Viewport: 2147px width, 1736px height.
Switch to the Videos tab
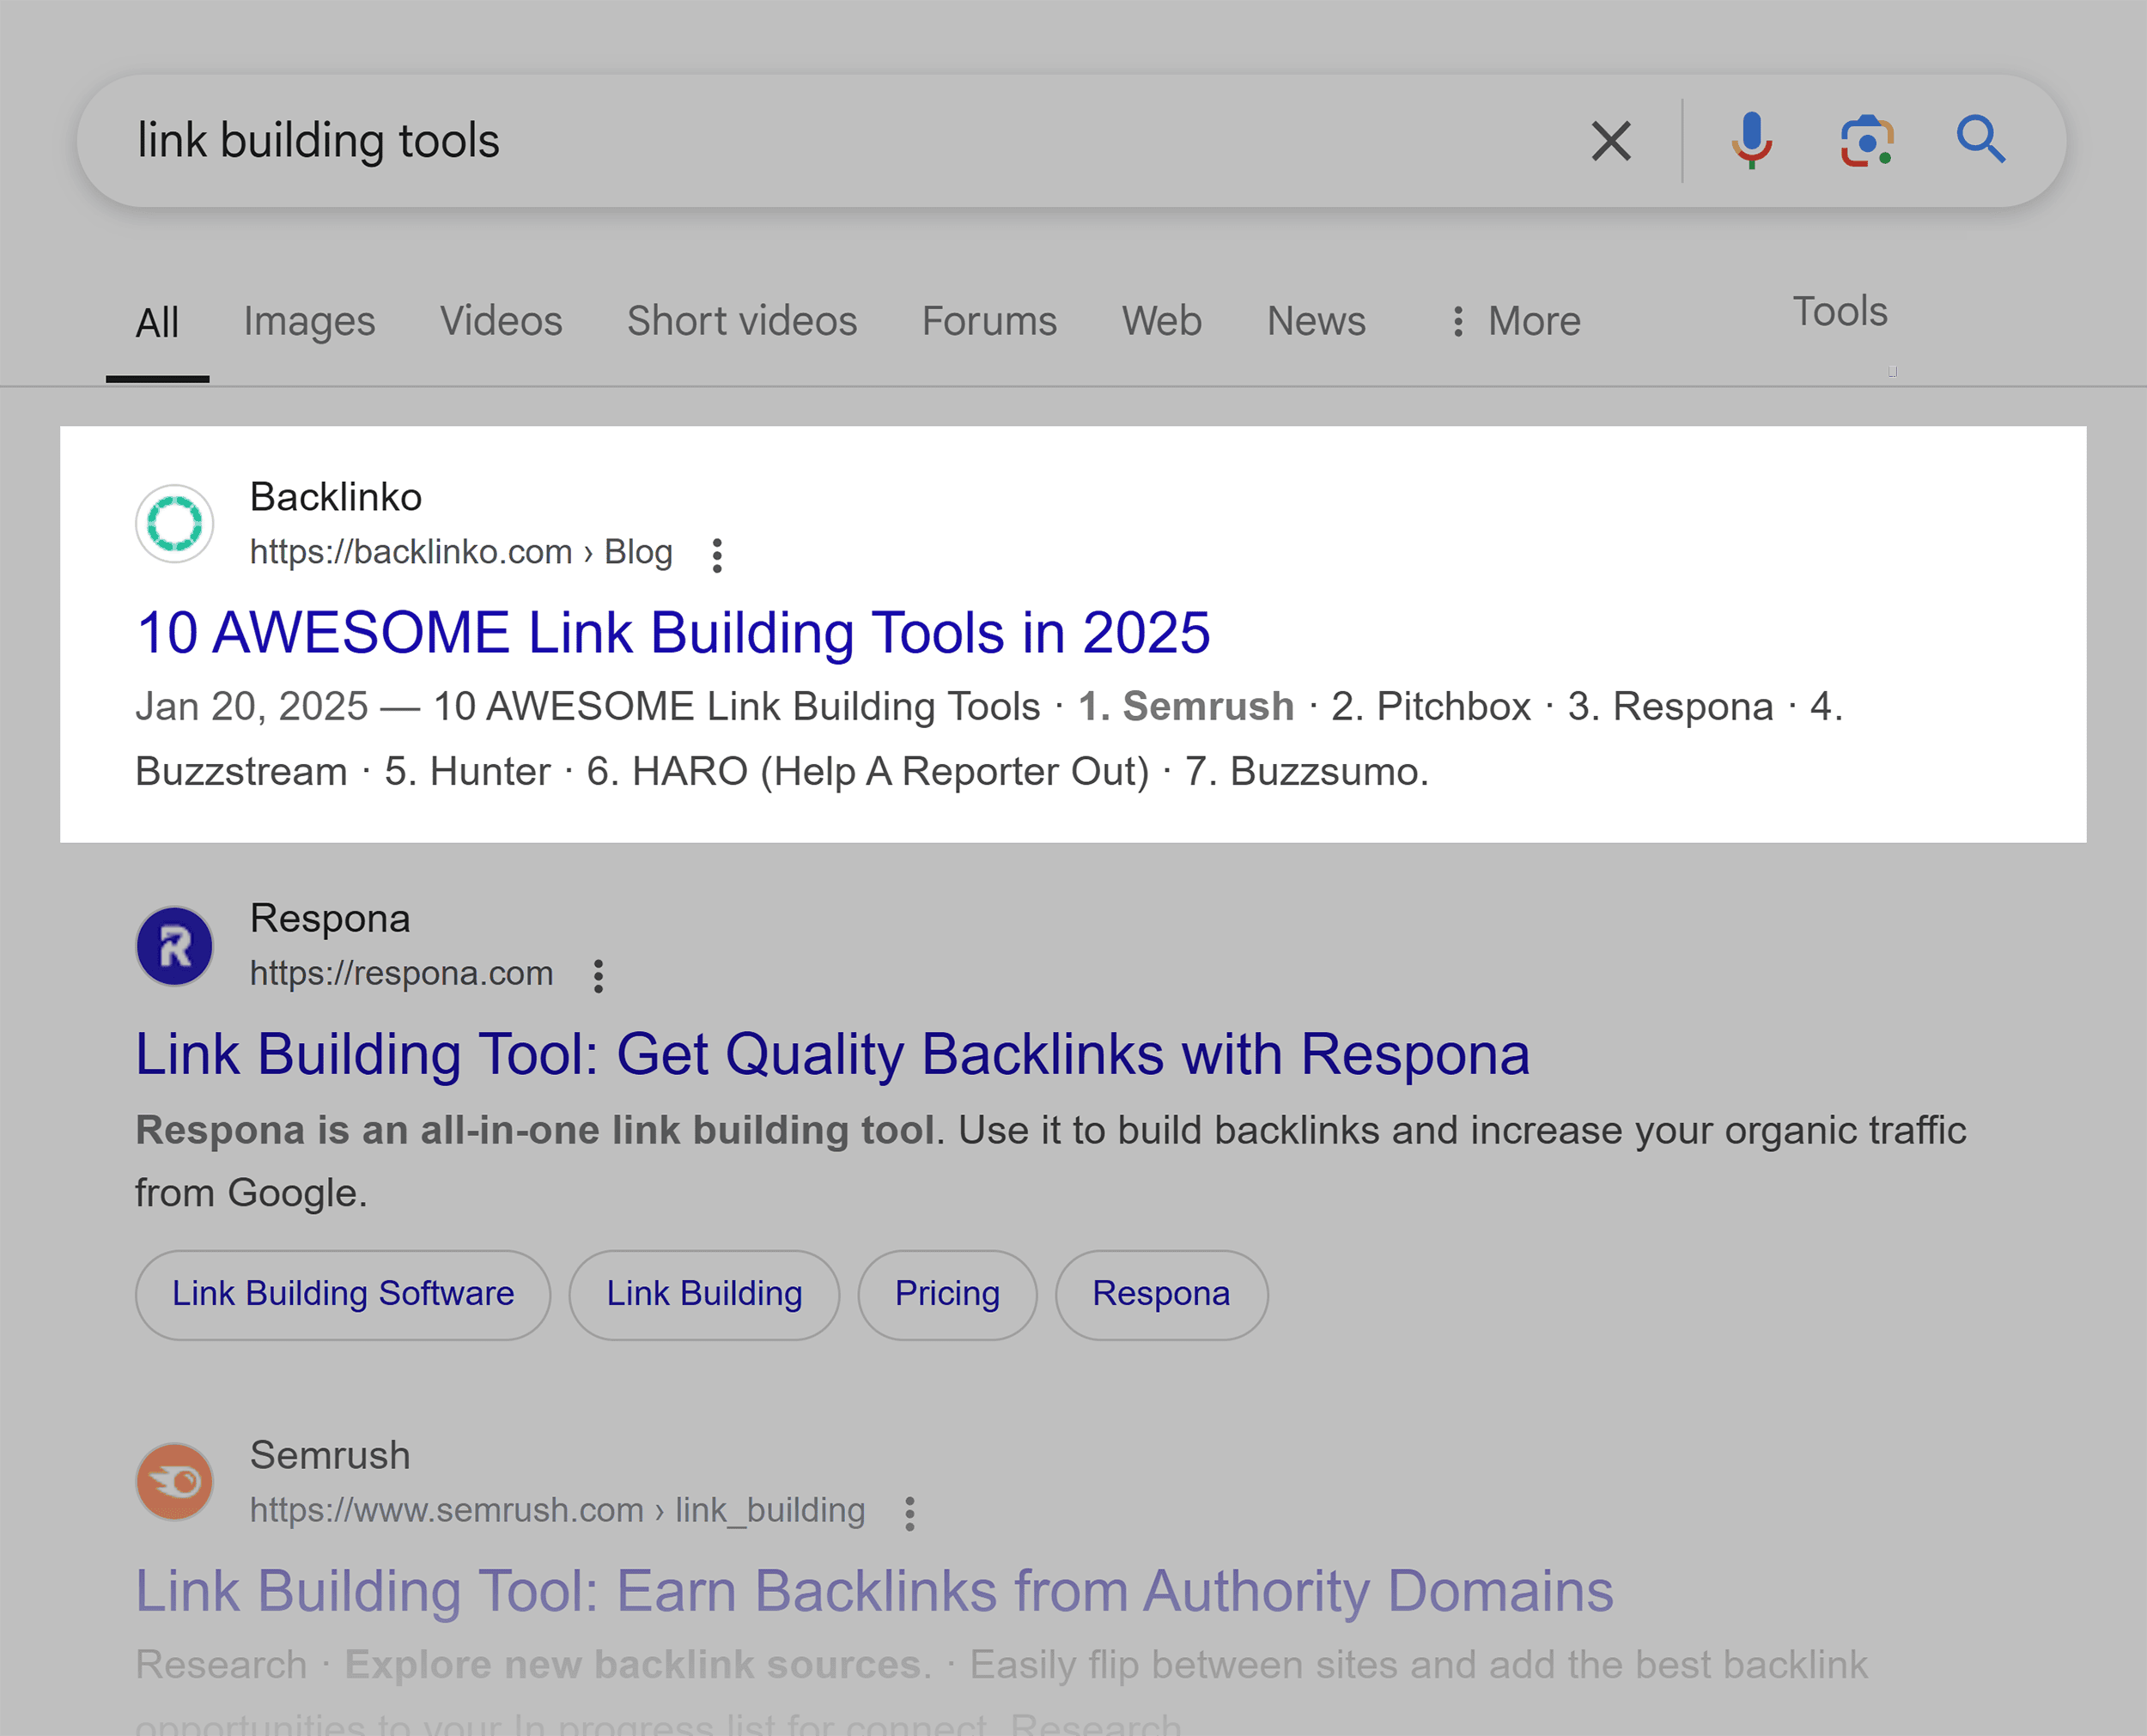pos(502,322)
